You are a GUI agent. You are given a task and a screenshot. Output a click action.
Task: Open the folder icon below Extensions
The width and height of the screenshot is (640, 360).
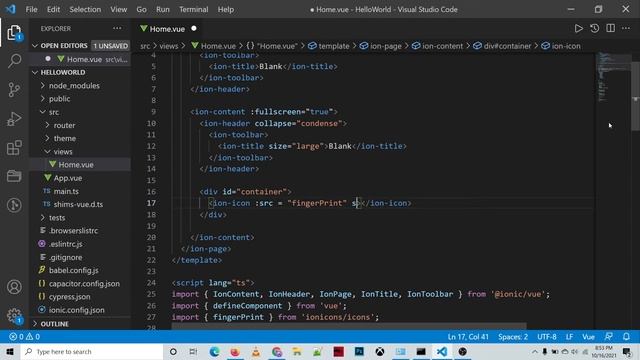click(14, 176)
